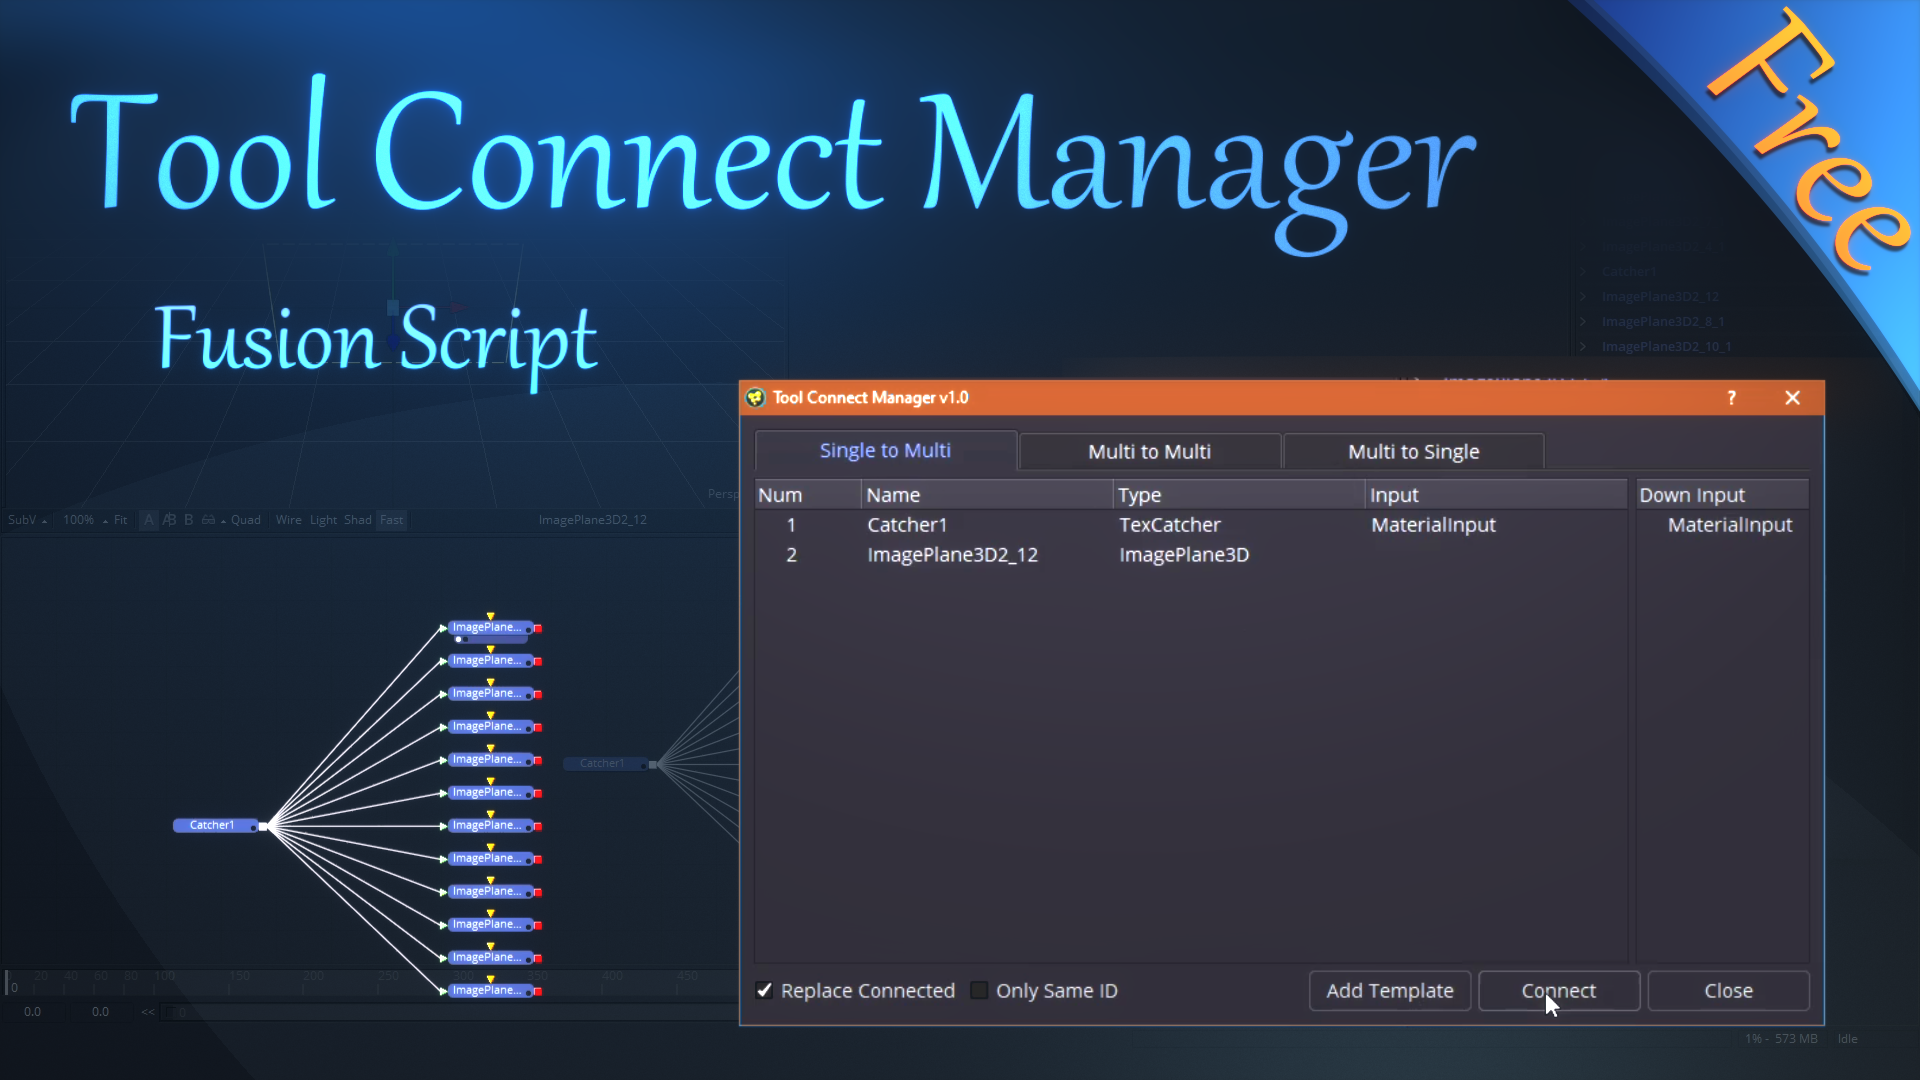The width and height of the screenshot is (1920, 1080).
Task: Select buffer A in the viewer toolbar
Action: pos(148,520)
